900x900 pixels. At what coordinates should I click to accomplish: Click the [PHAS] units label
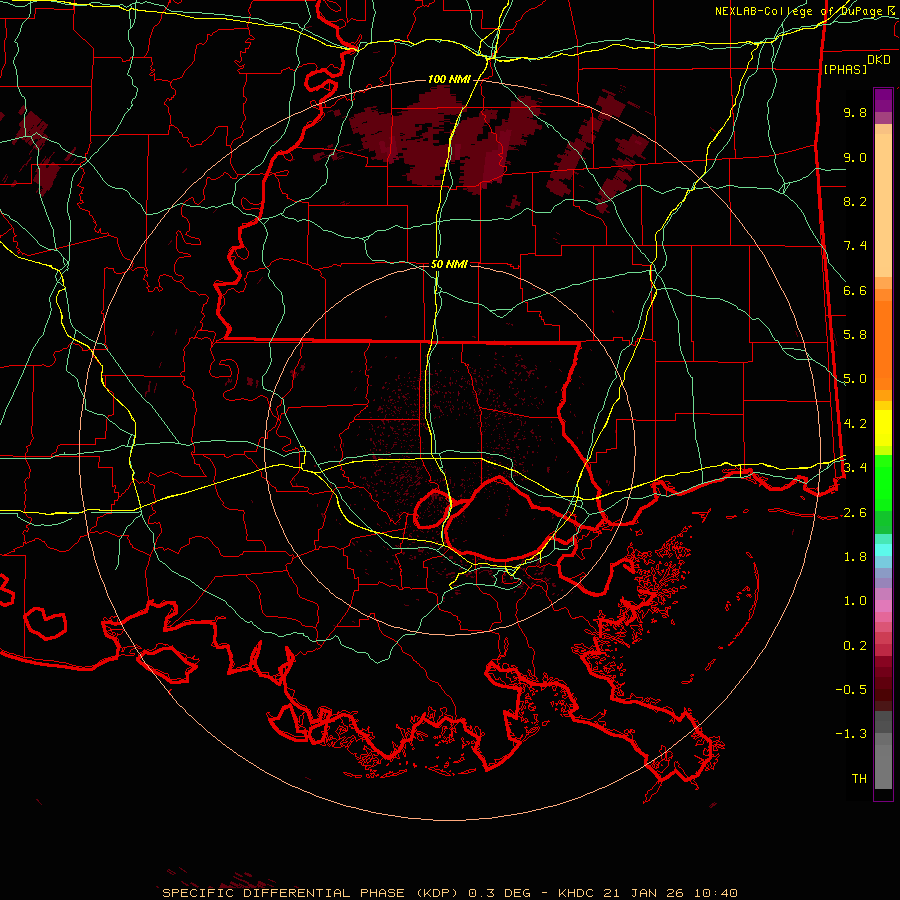845,70
